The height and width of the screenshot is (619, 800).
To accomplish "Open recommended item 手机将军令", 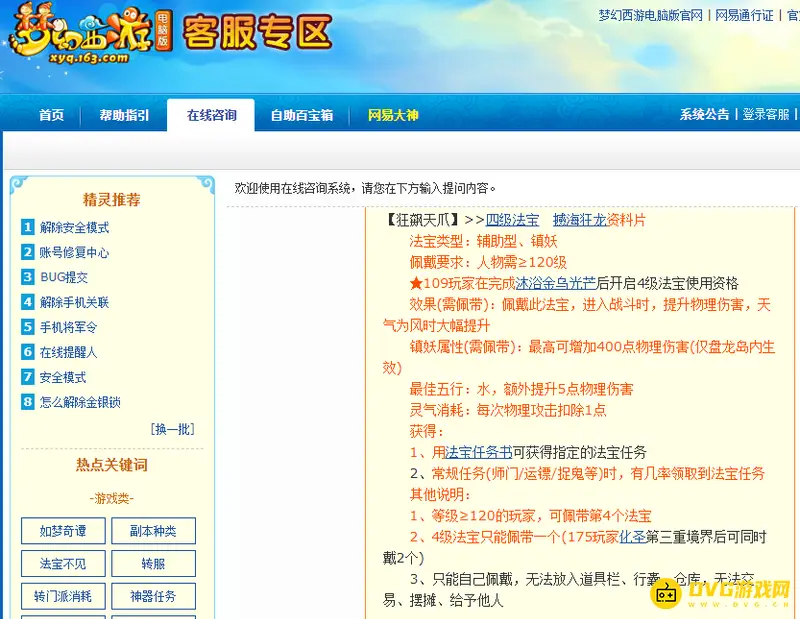I will [68, 327].
